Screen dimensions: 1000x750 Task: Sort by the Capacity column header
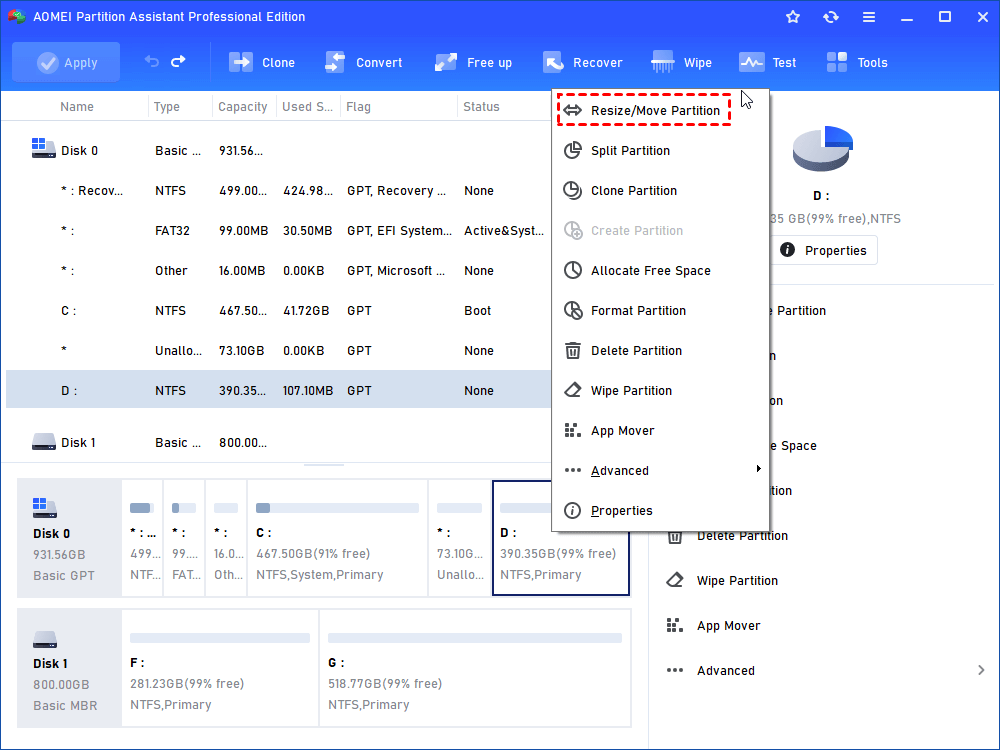tap(243, 107)
